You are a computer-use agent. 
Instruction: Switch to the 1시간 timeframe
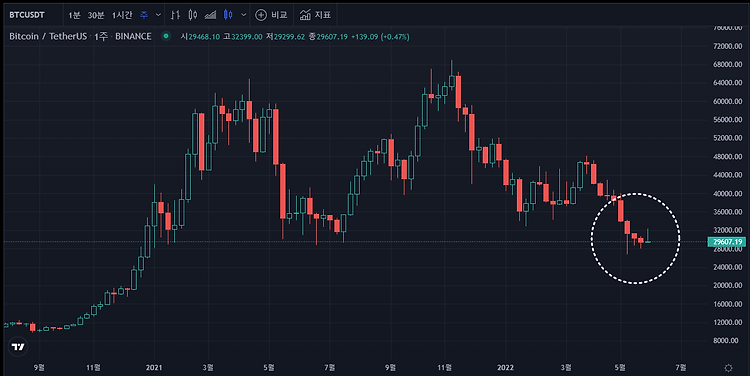122,15
